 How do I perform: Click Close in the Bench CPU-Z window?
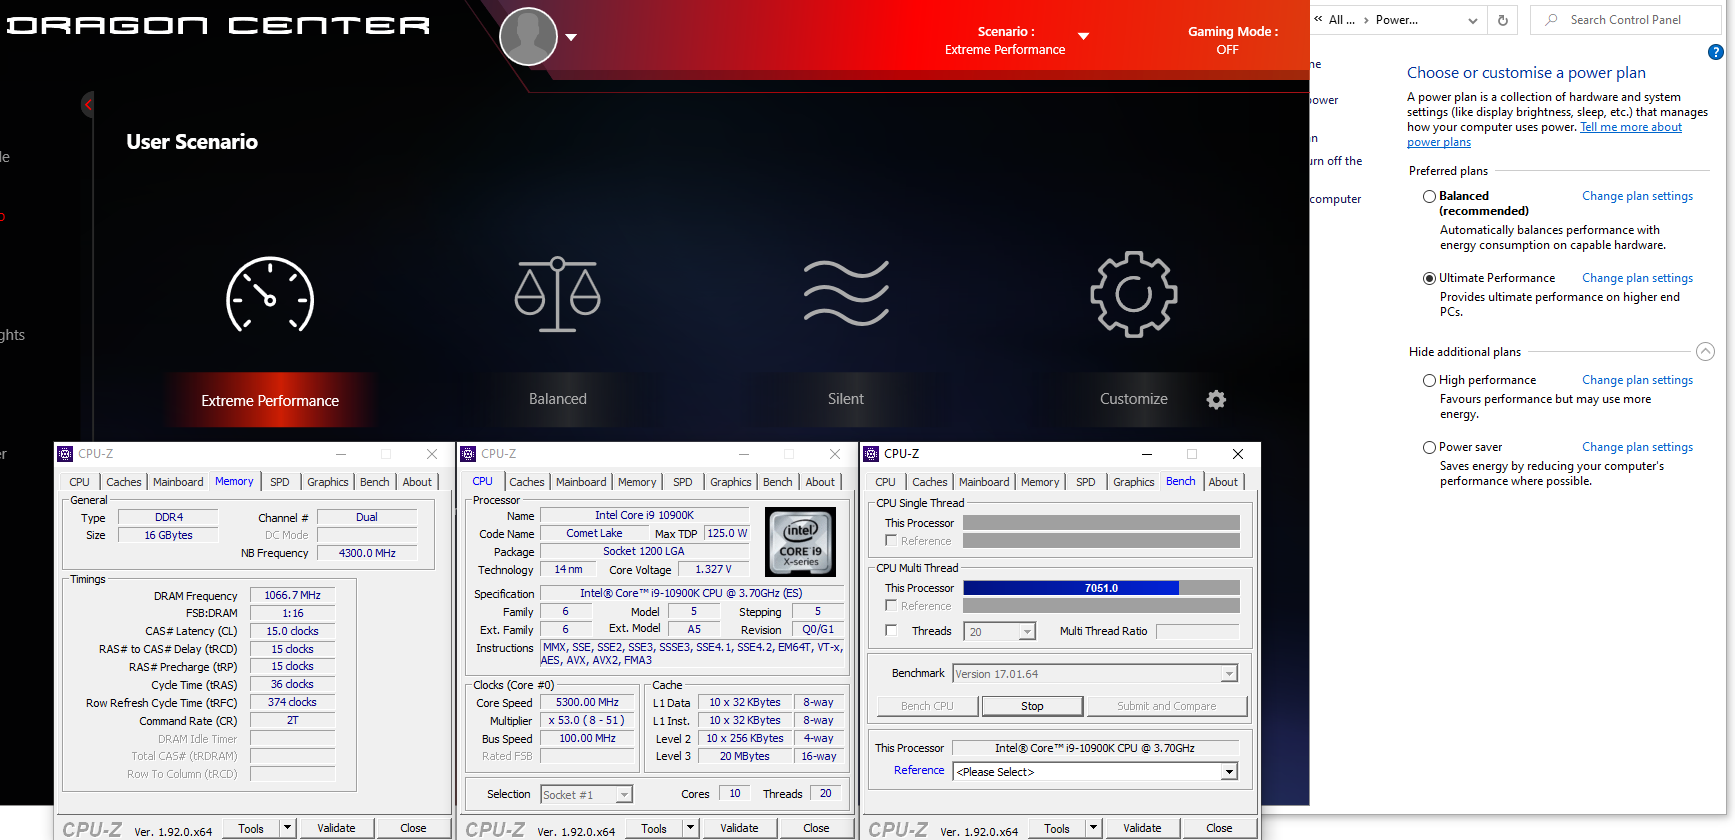[1219, 828]
